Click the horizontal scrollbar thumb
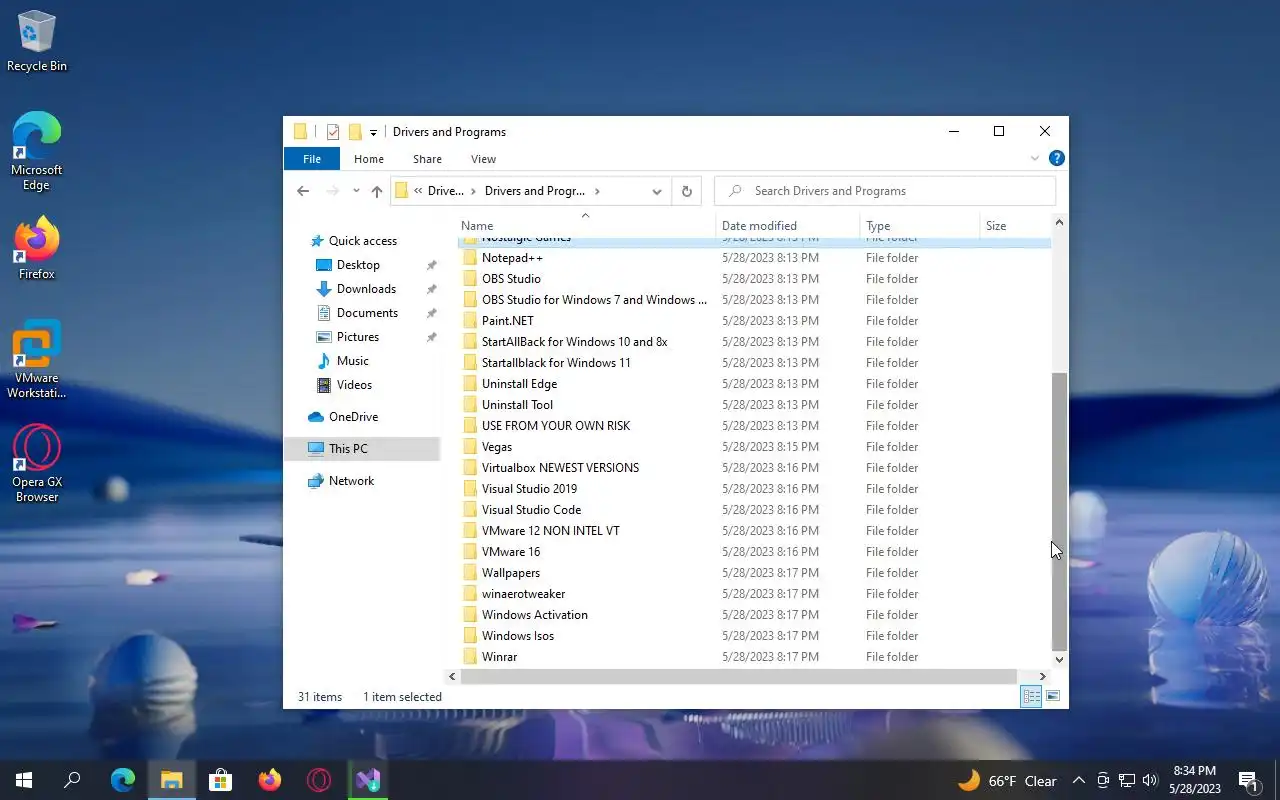The width and height of the screenshot is (1280, 800). (738, 677)
